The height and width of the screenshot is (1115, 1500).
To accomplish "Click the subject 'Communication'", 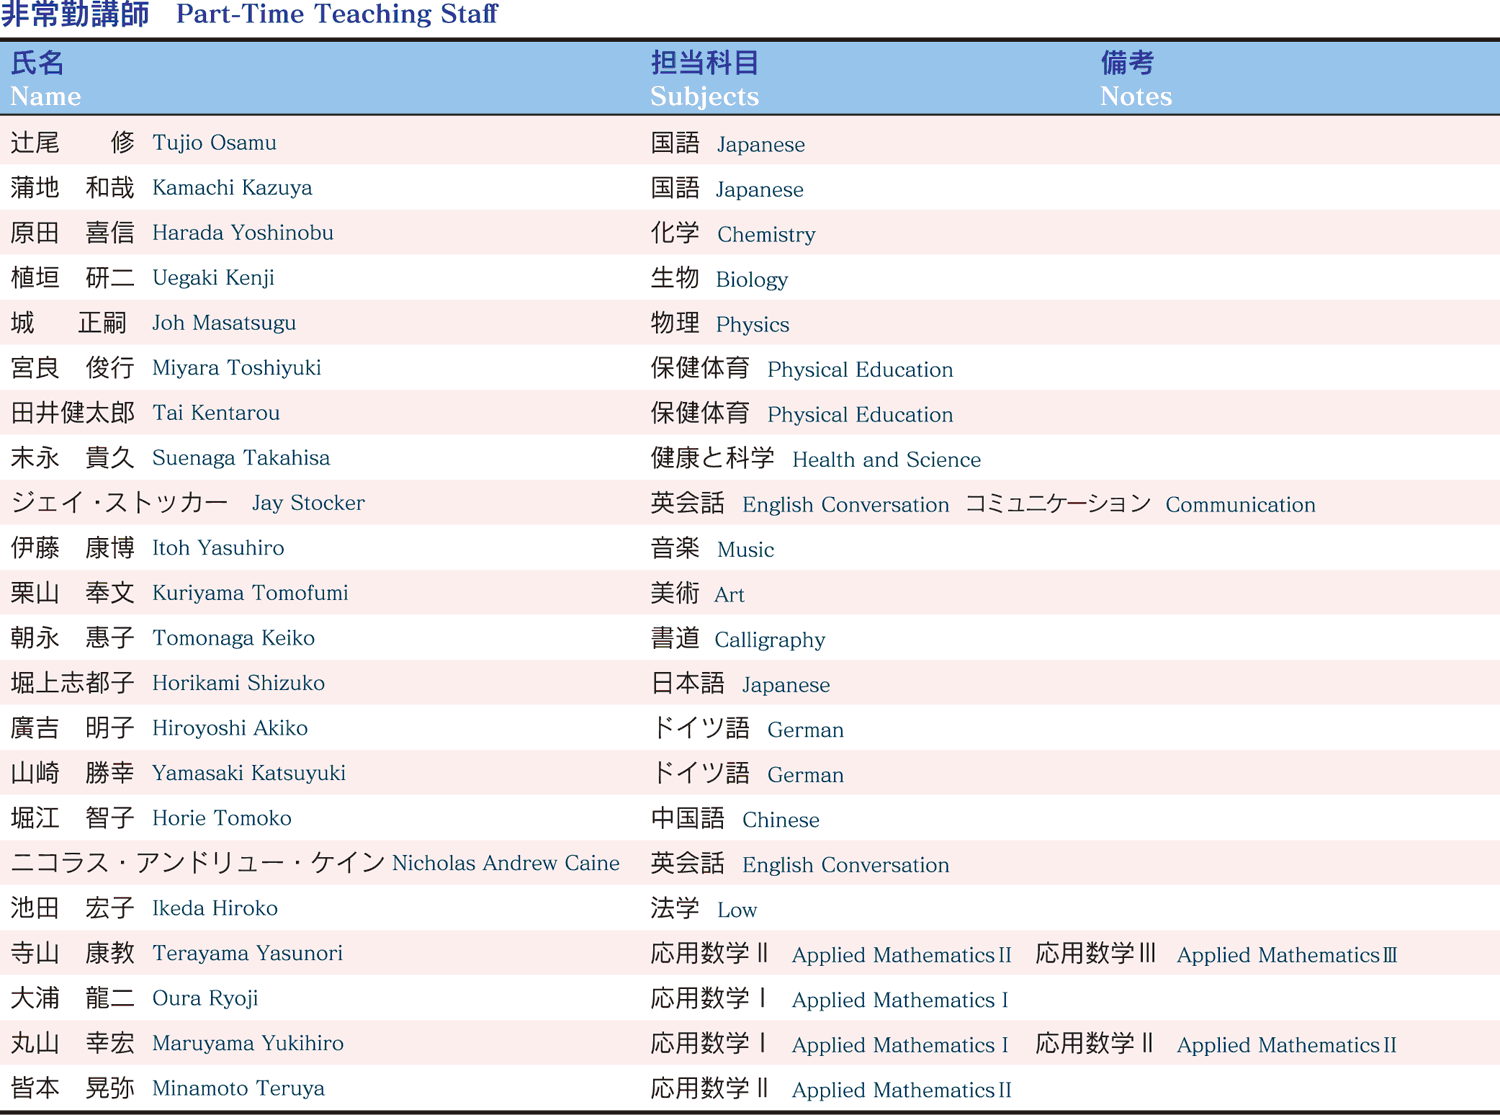I will (x=1240, y=504).
